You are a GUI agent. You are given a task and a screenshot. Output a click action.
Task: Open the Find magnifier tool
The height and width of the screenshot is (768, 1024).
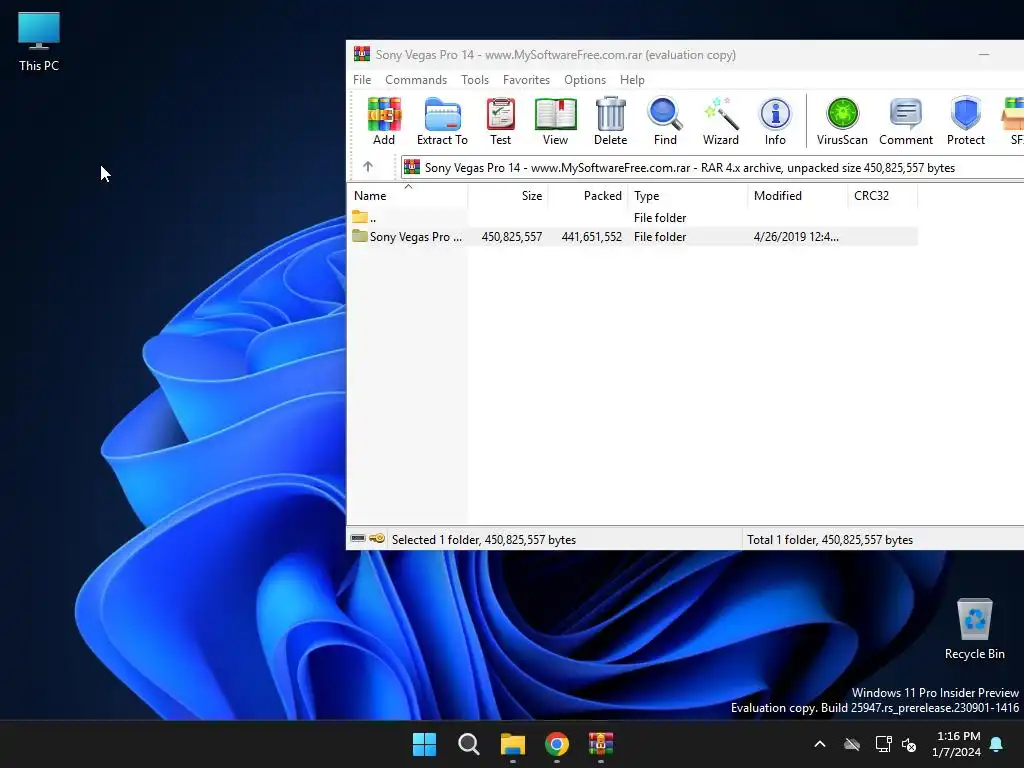665,121
